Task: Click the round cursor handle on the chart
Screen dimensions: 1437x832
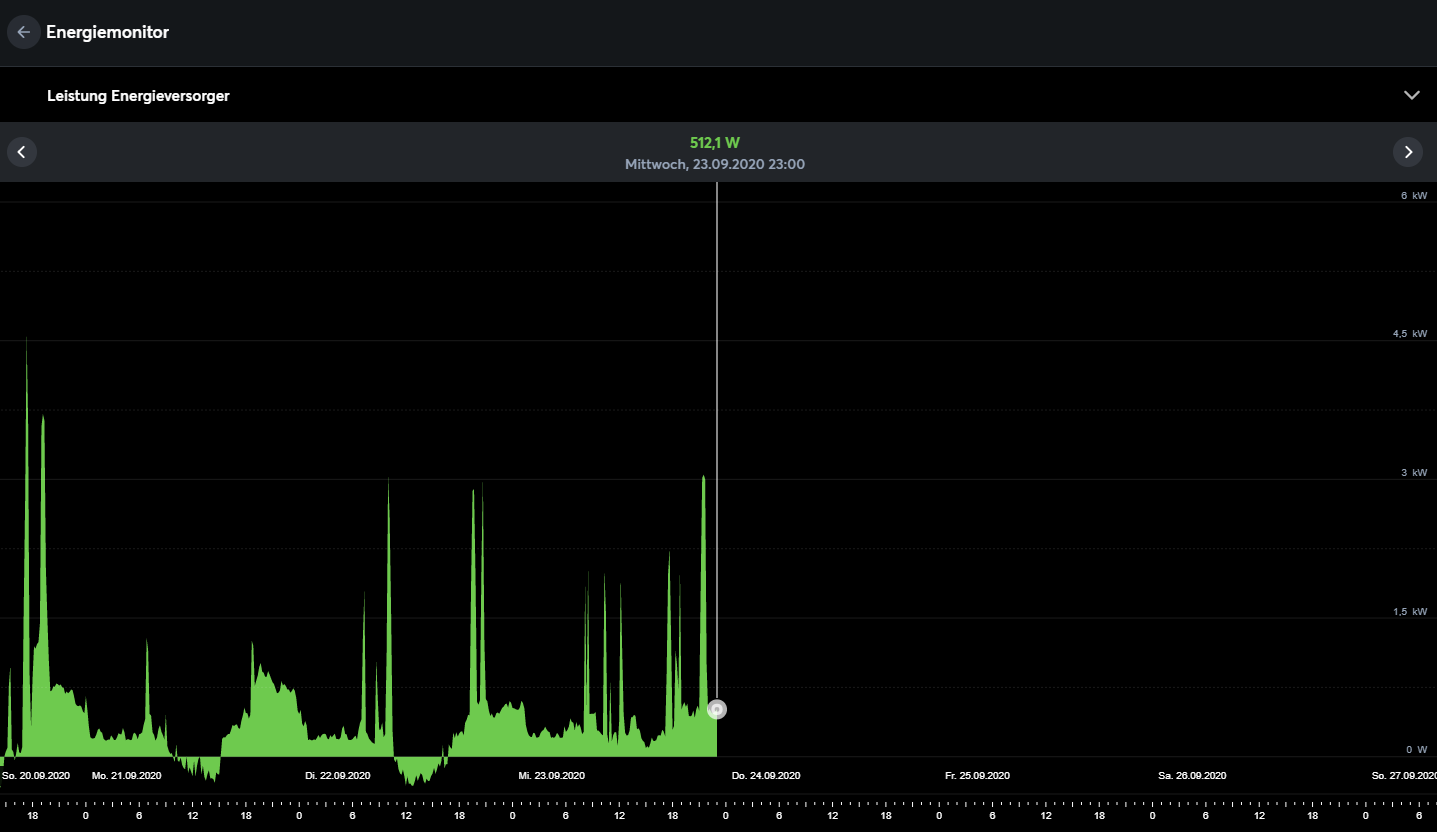Action: coord(716,709)
